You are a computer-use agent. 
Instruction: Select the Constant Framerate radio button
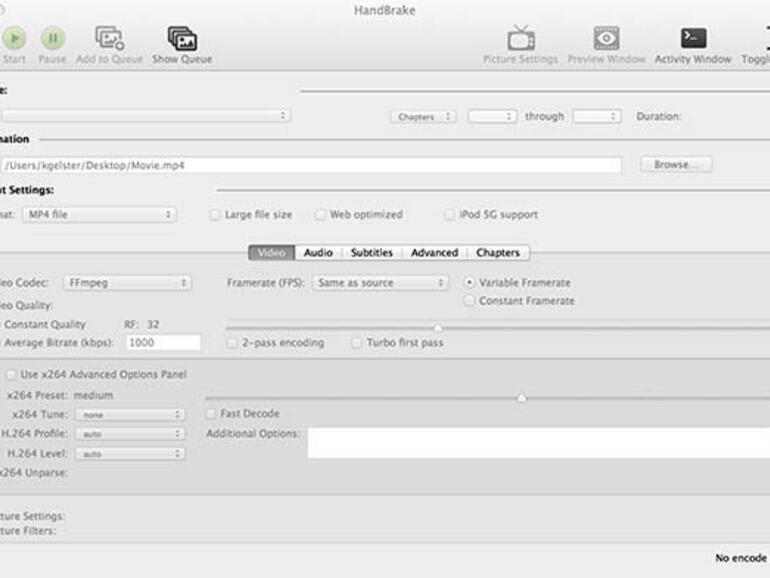tap(469, 301)
